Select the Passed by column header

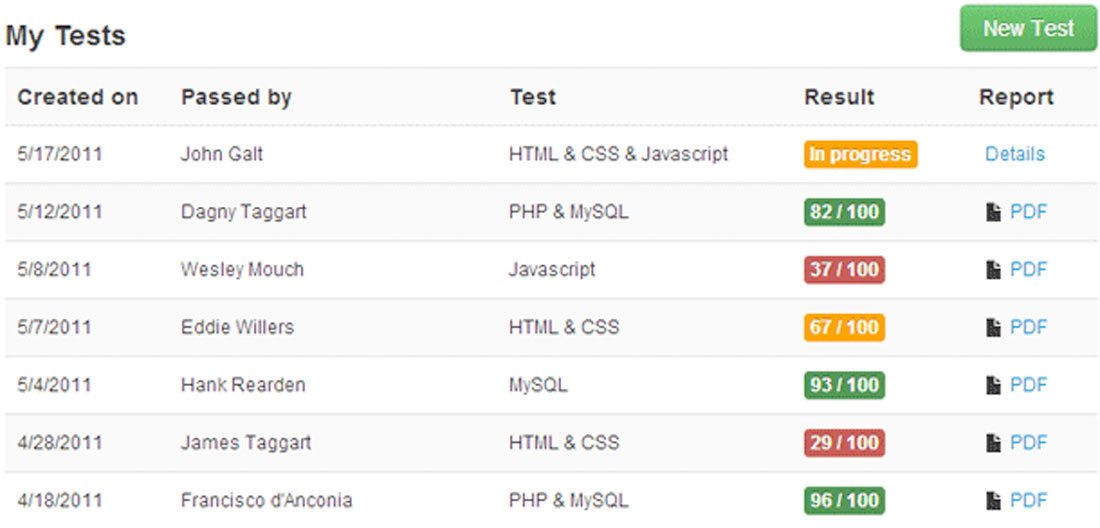point(236,97)
